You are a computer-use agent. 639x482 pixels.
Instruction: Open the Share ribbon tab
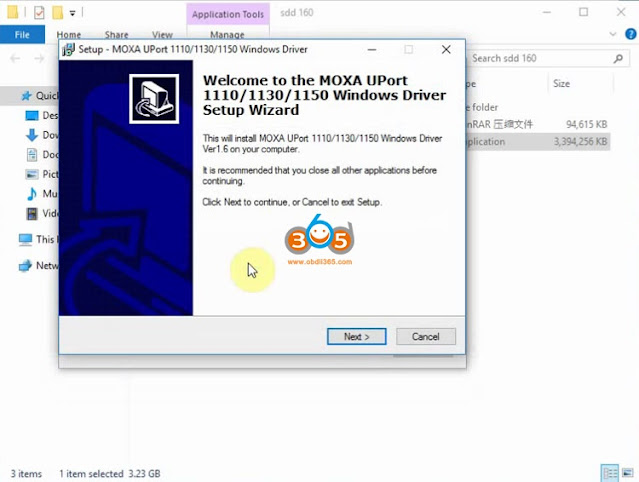tap(117, 35)
